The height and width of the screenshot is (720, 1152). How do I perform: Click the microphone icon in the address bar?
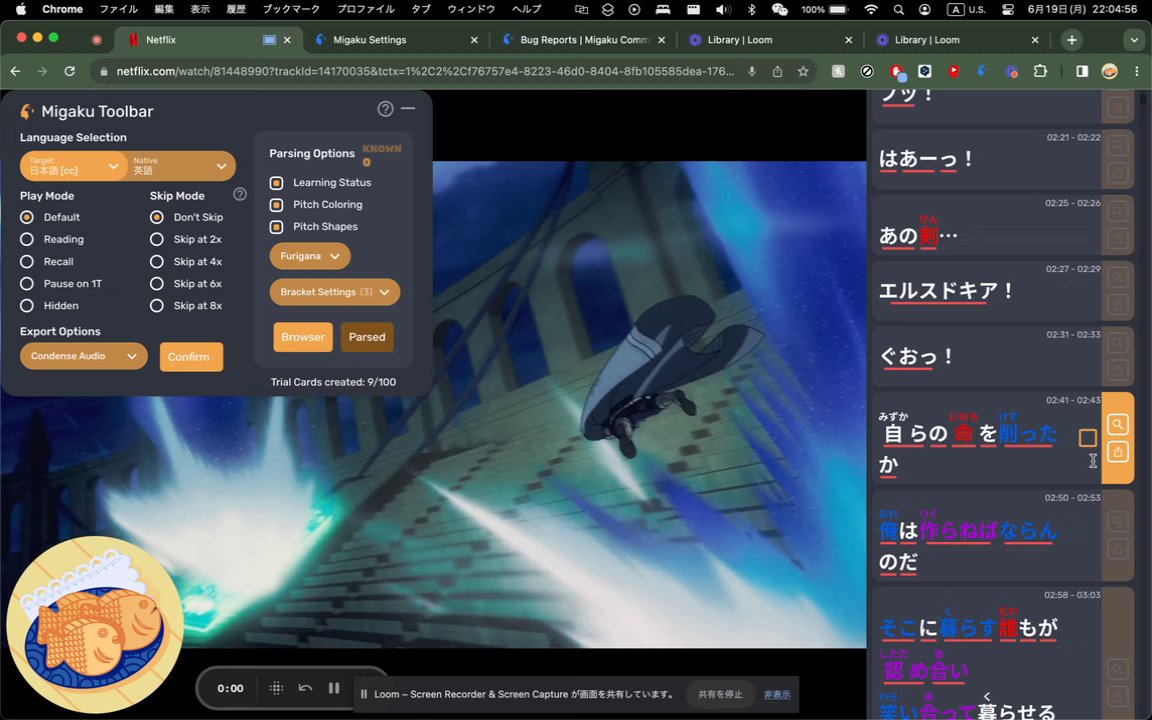752,71
